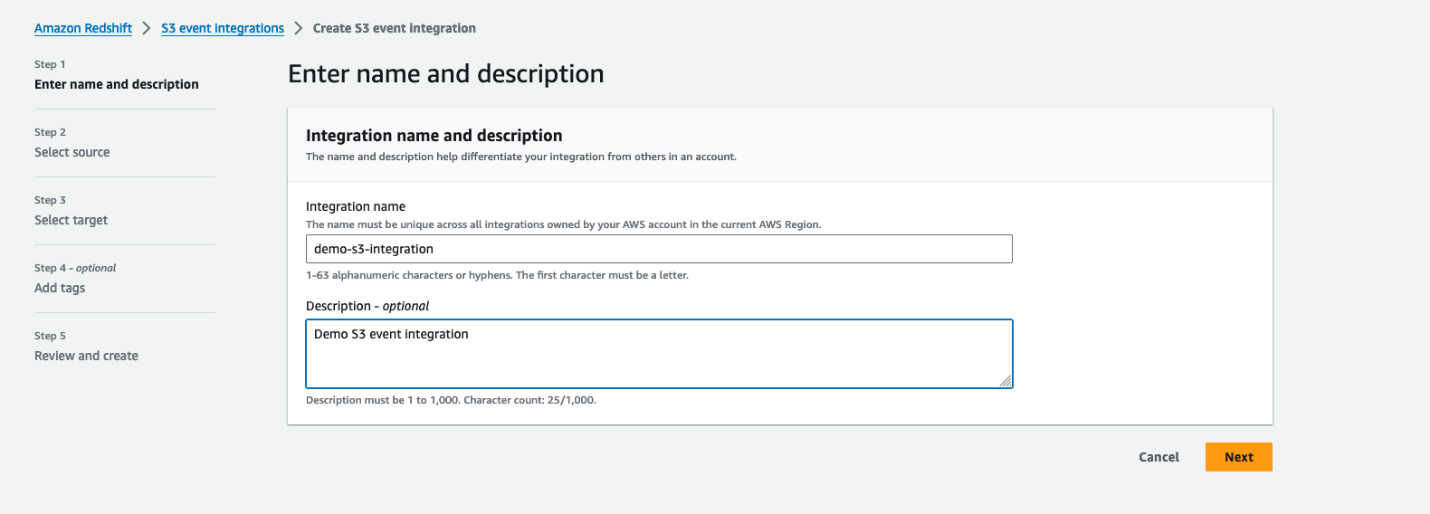1430x514 pixels.
Task: Click the Create S3 event integration breadcrumb
Action: 394,28
